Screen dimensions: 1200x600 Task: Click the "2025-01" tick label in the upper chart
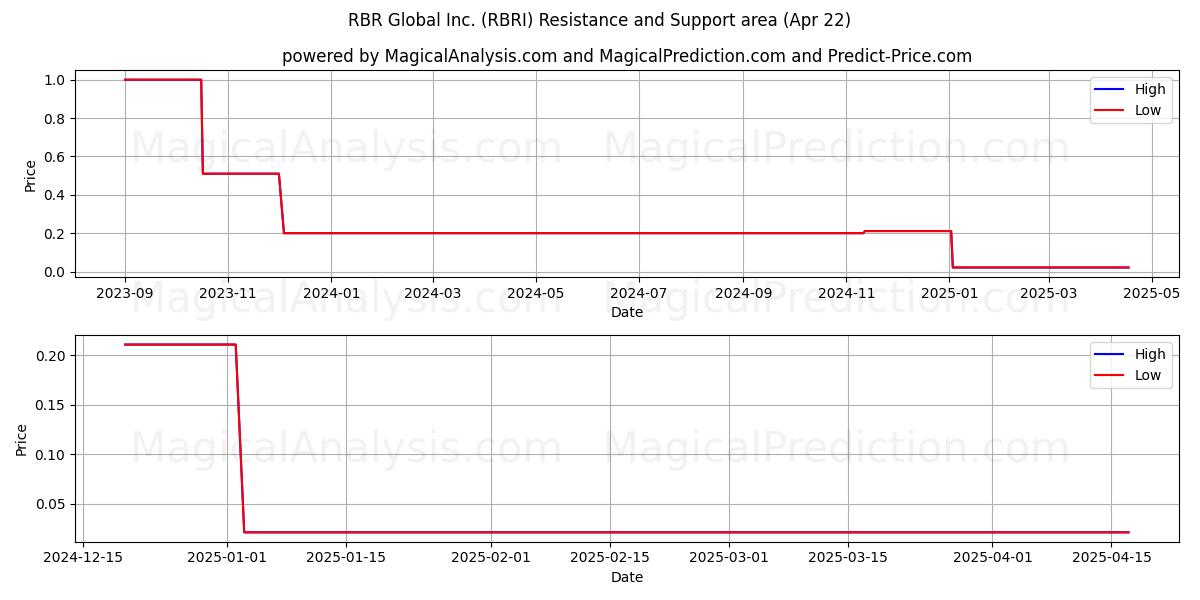pos(949,293)
